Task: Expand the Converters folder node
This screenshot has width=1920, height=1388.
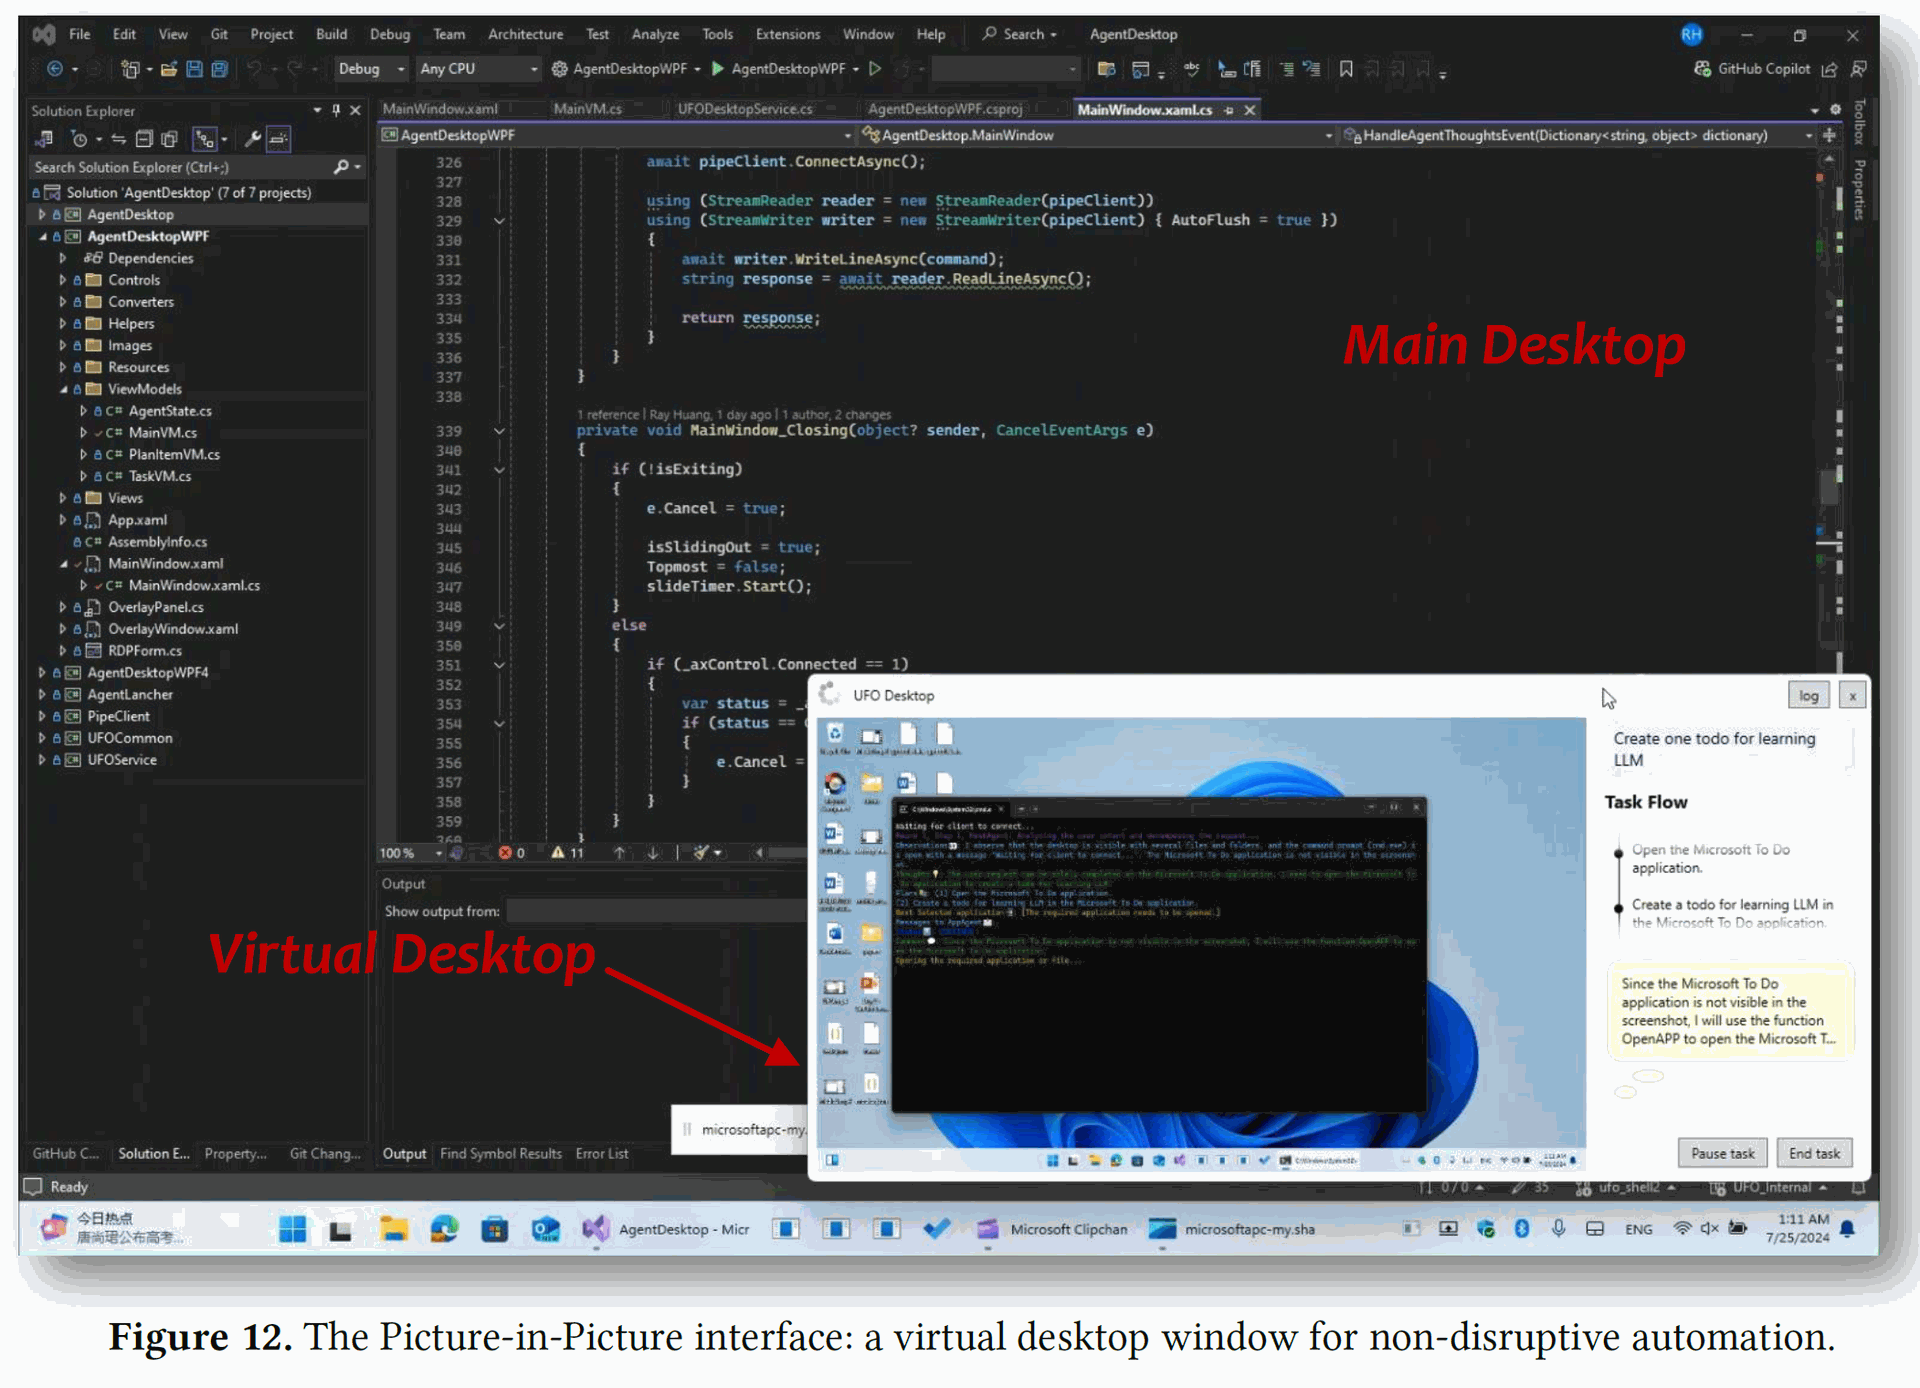Action: (63, 302)
